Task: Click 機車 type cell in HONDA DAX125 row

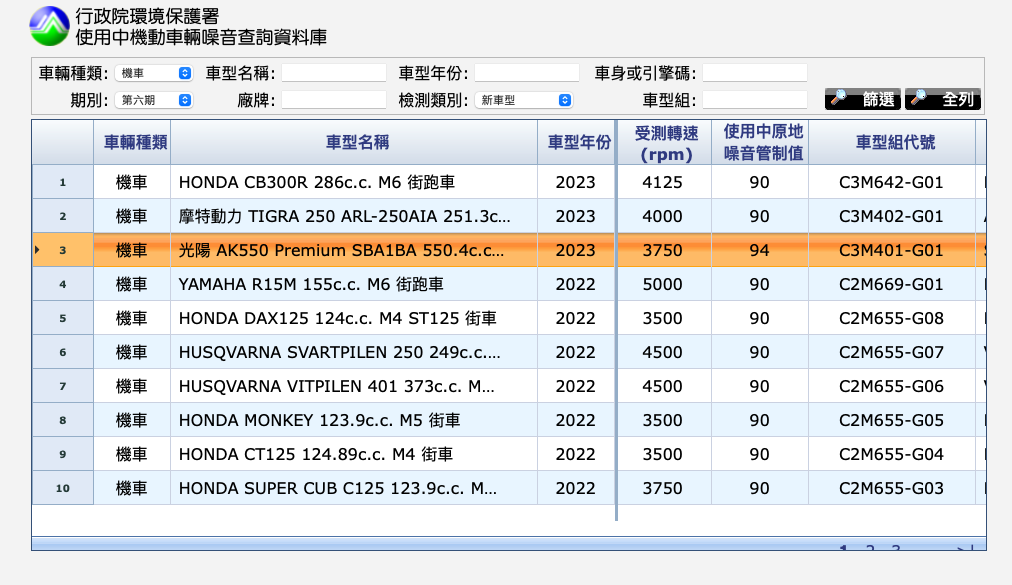Action: click(x=132, y=318)
